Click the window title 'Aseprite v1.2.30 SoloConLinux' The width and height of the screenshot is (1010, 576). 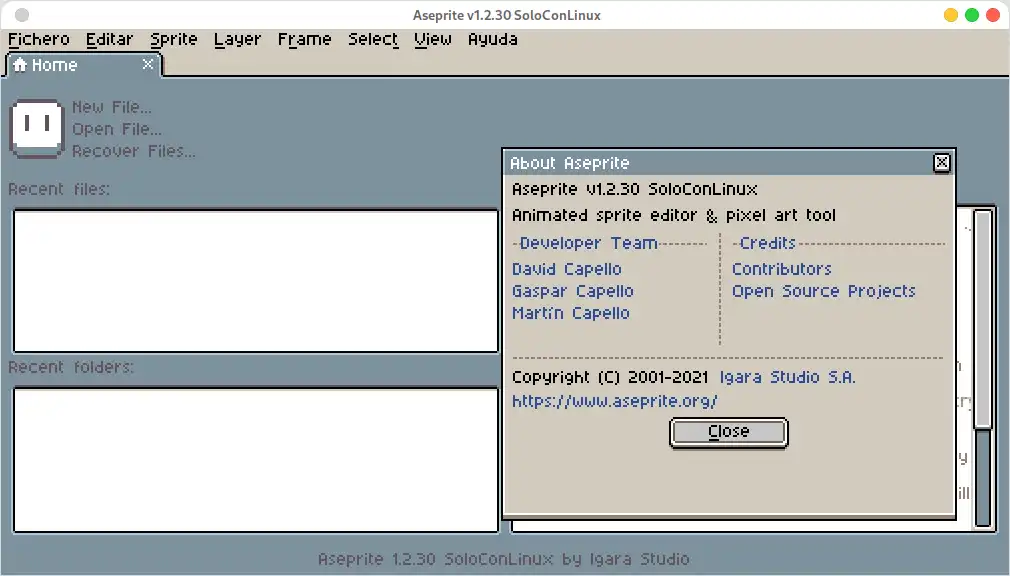click(x=507, y=15)
